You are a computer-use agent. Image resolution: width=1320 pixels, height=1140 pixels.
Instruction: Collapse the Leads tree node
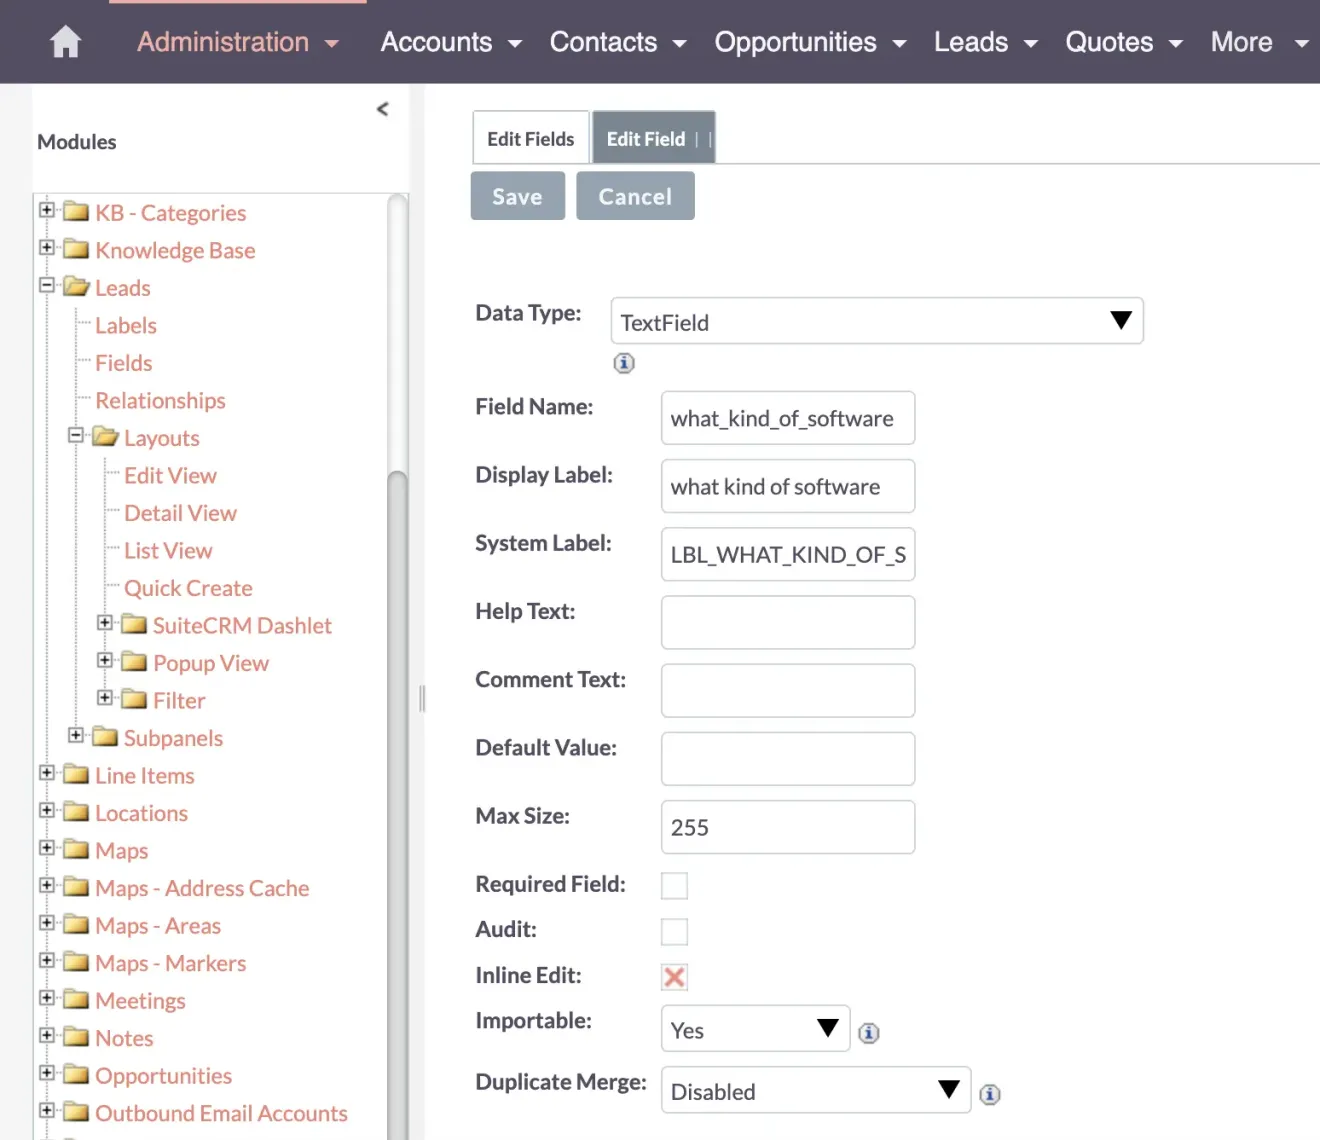tap(46, 285)
